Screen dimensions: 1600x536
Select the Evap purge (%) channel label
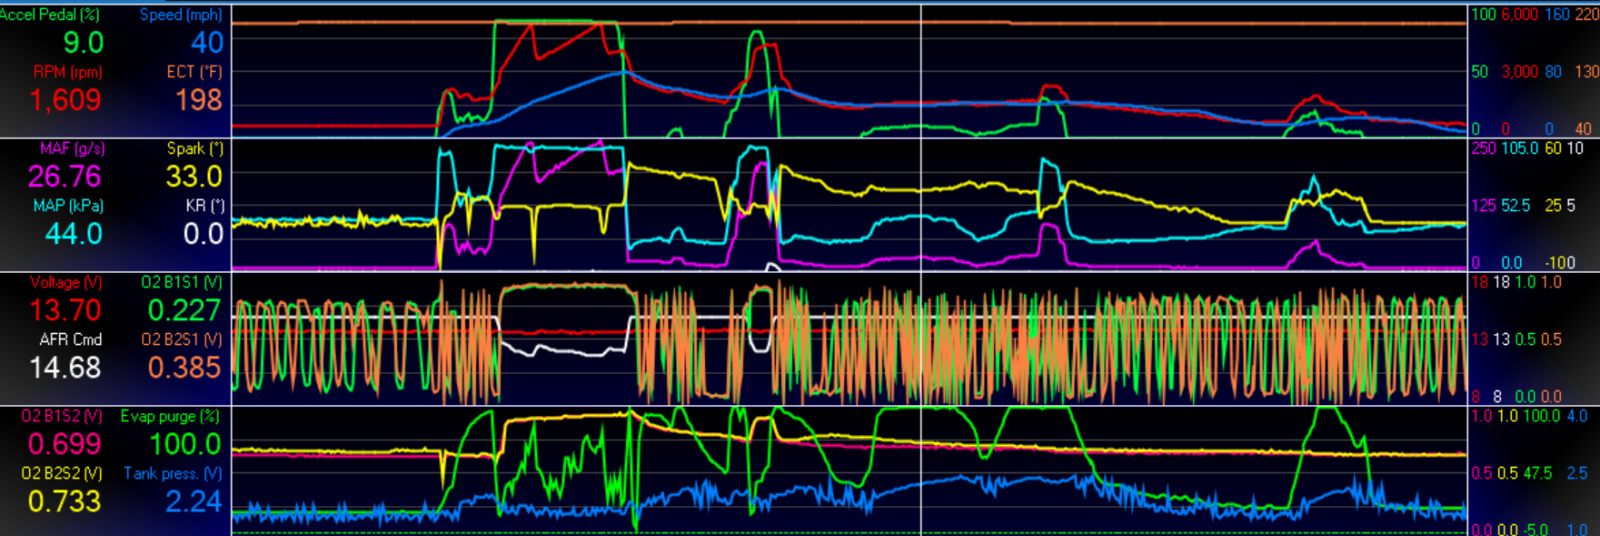[x=171, y=416]
